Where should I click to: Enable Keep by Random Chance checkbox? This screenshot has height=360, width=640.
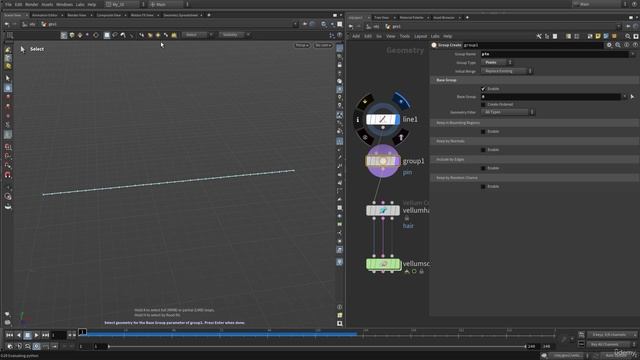pyautogui.click(x=483, y=187)
